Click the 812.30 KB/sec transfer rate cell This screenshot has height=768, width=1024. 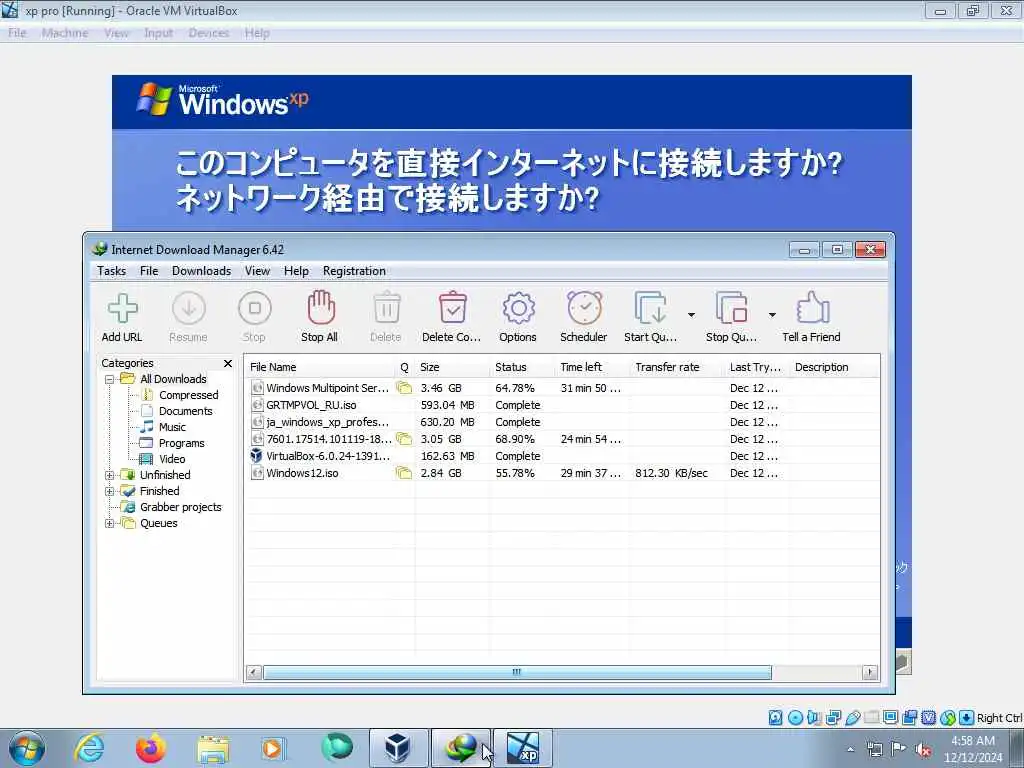(671, 473)
